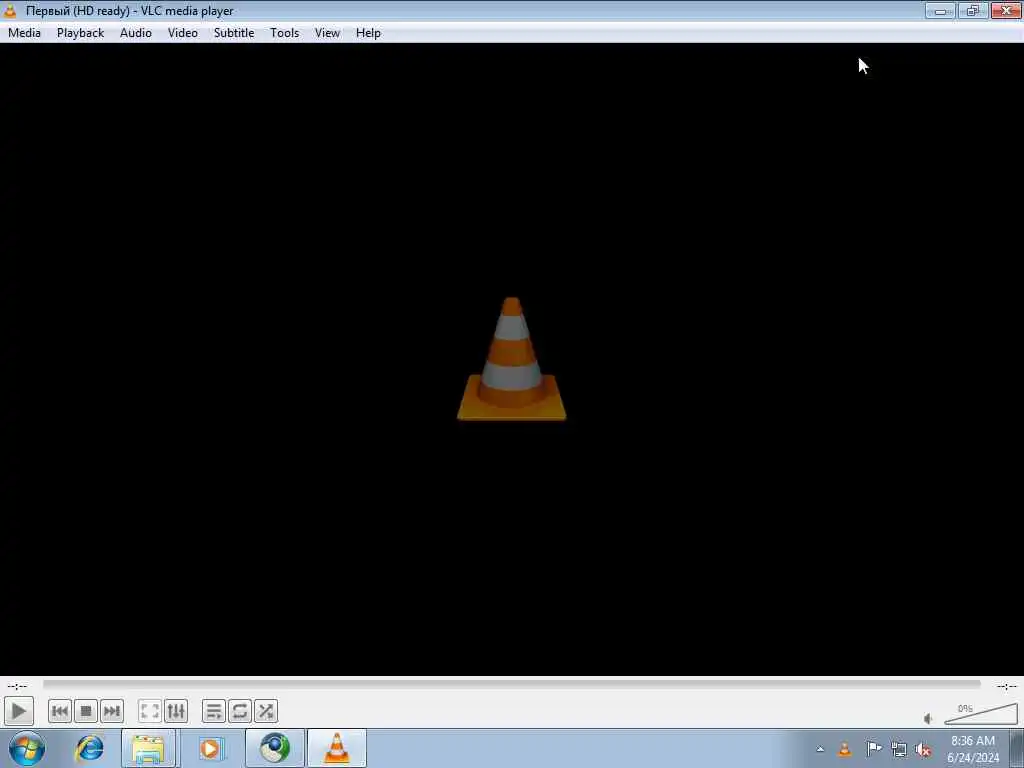This screenshot has height=768, width=1024.
Task: Click the VLC cone tray icon
Action: coord(844,749)
